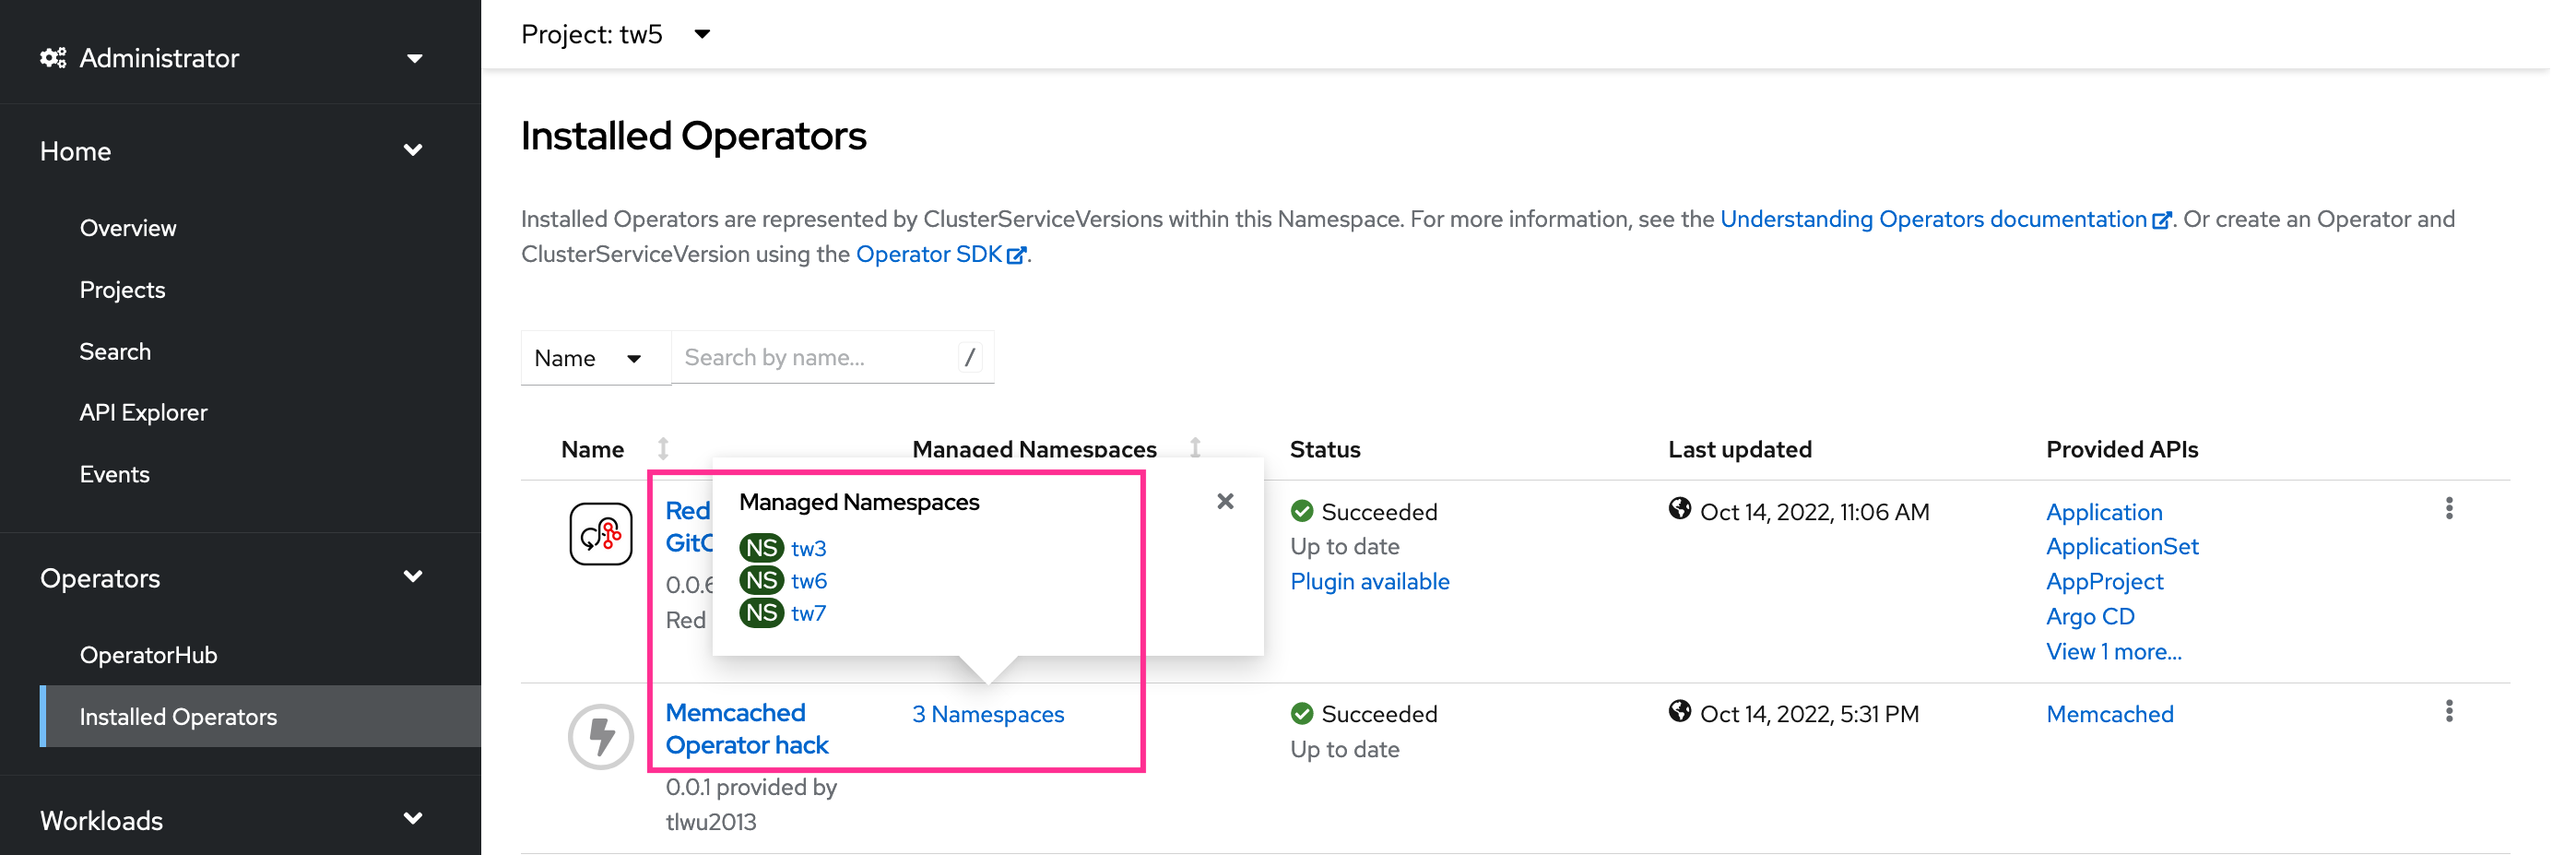
Task: Open the Events page
Action: (114, 475)
